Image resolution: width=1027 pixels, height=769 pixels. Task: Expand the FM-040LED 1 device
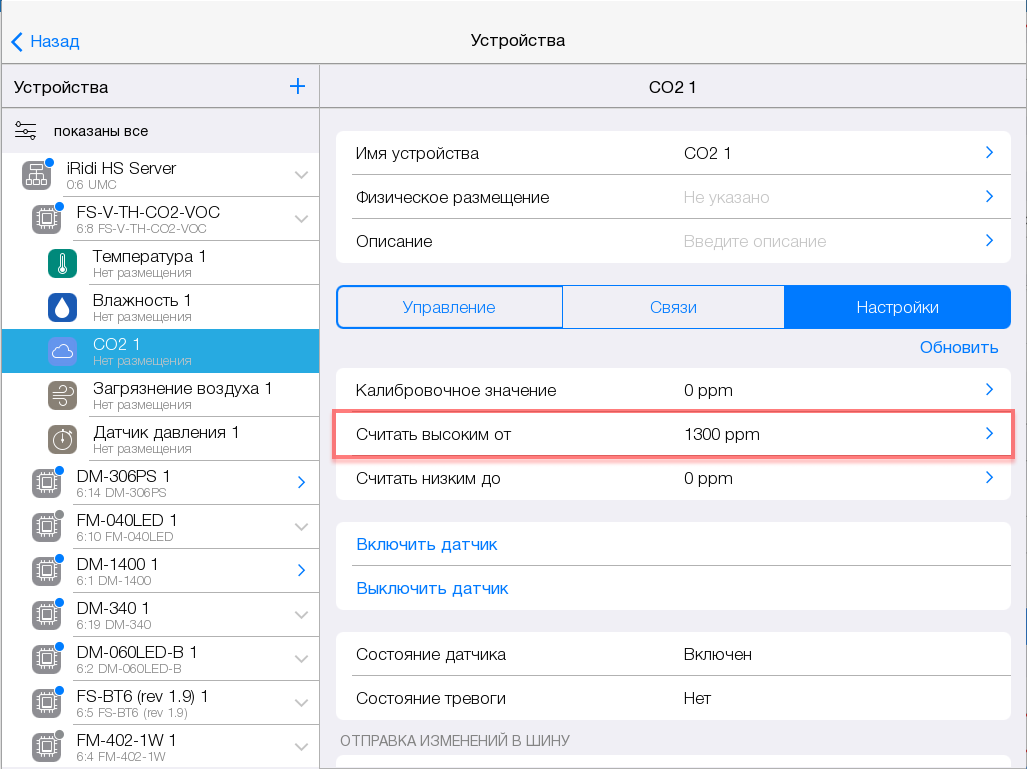coord(301,527)
